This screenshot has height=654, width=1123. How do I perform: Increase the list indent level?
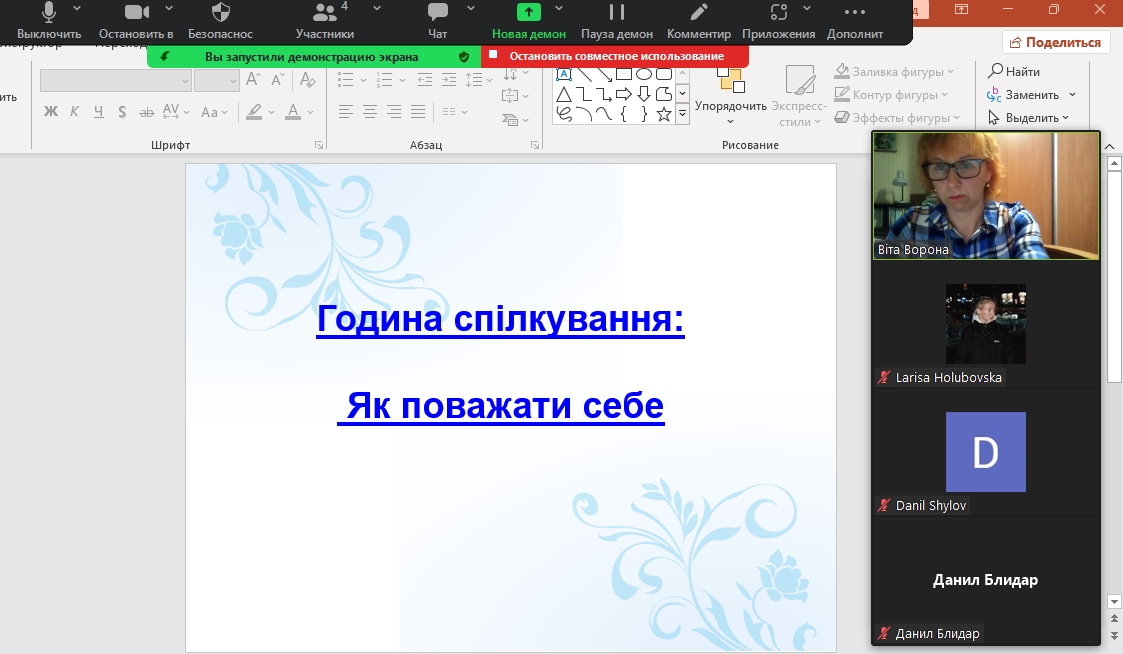coord(449,80)
